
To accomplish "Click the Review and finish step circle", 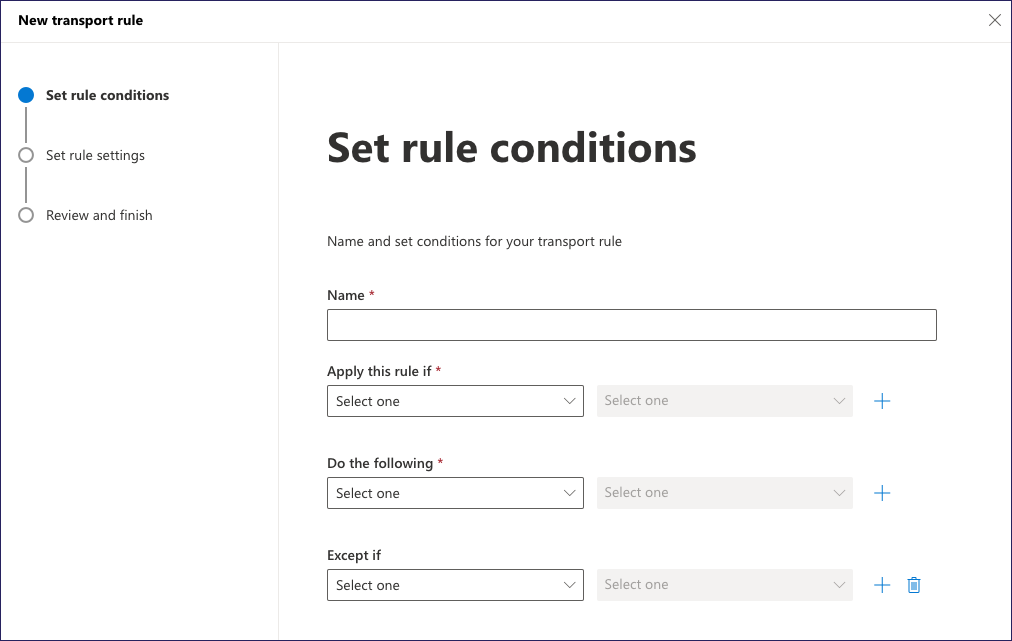I will pos(25,215).
